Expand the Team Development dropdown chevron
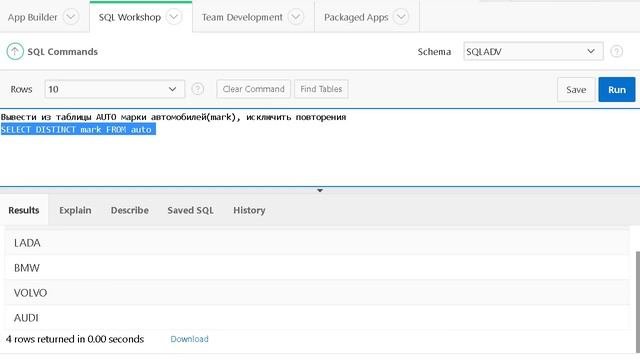 coord(296,17)
